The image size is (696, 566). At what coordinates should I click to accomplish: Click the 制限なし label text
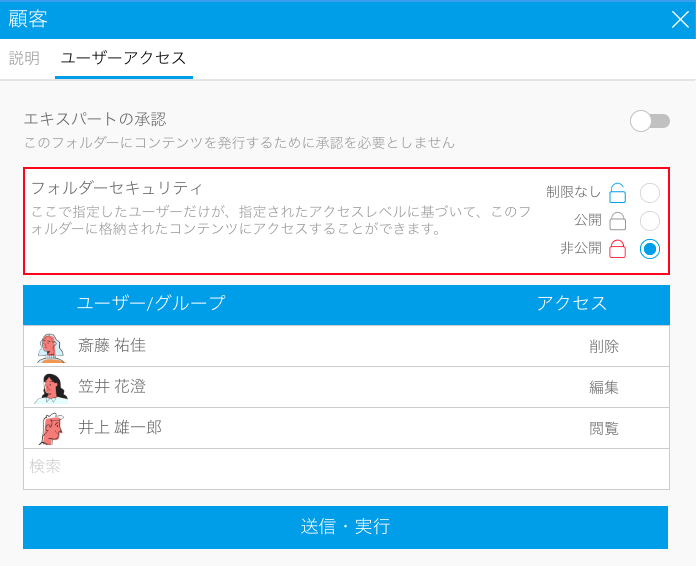coord(573,192)
